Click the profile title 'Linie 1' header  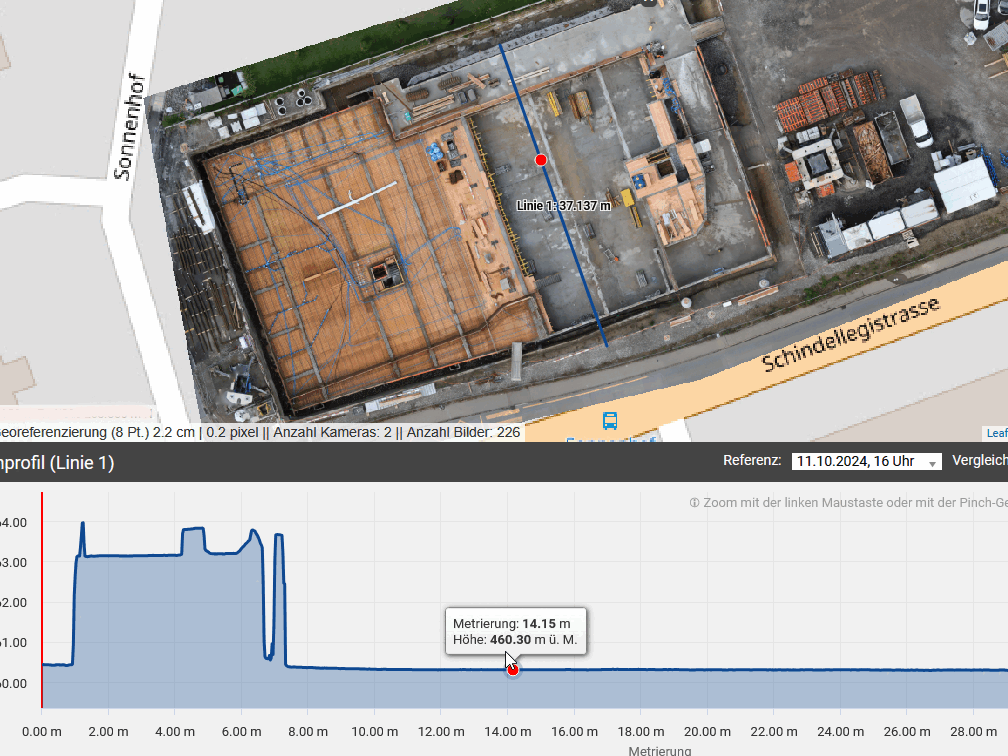(x=57, y=463)
